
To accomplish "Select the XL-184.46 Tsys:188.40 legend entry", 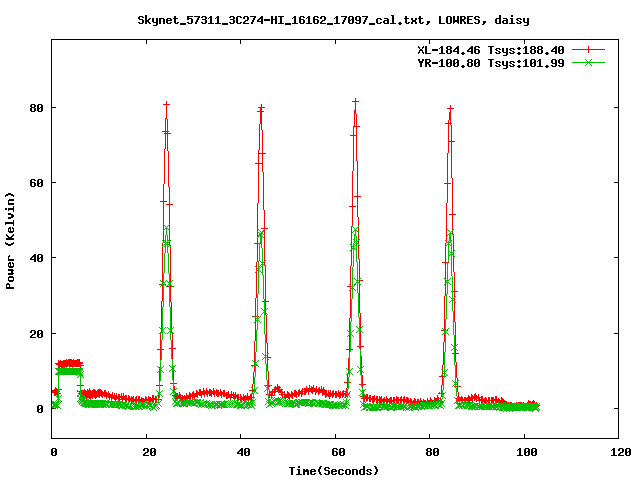I will pyautogui.click(x=491, y=50).
